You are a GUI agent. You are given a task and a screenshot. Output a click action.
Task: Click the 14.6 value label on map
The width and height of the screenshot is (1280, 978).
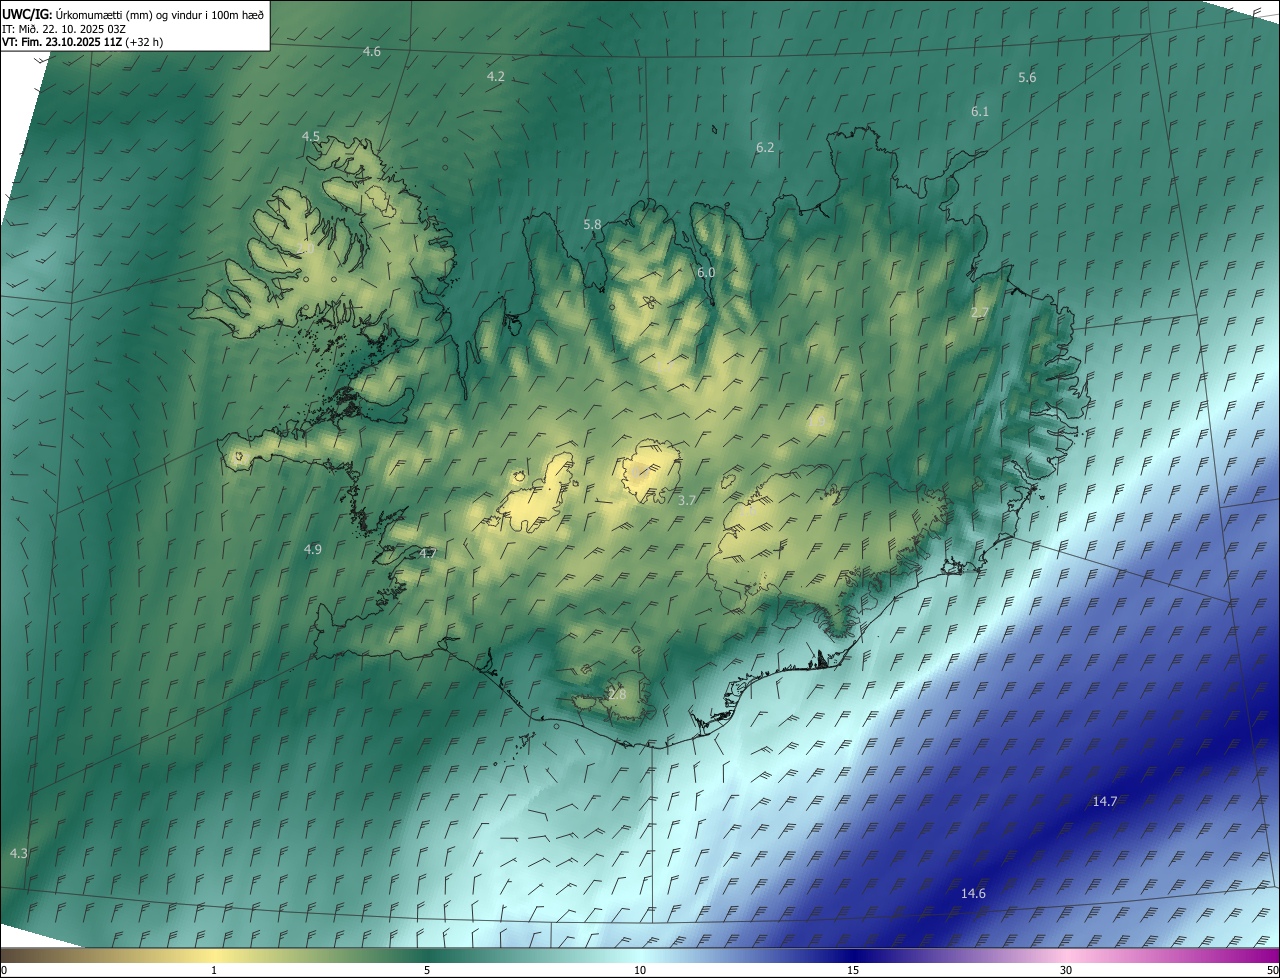tap(973, 894)
